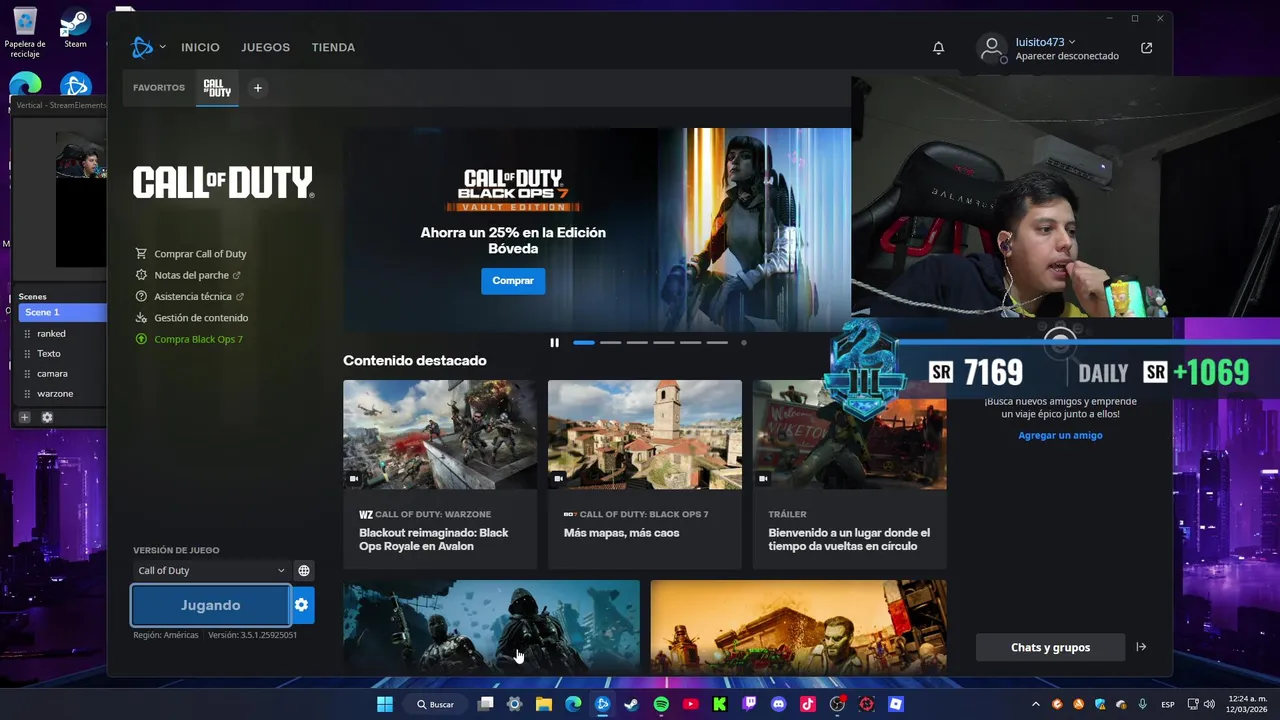Expand the Call of Duty game version dropdown
Image resolution: width=1280 pixels, height=720 pixels.
[211, 571]
